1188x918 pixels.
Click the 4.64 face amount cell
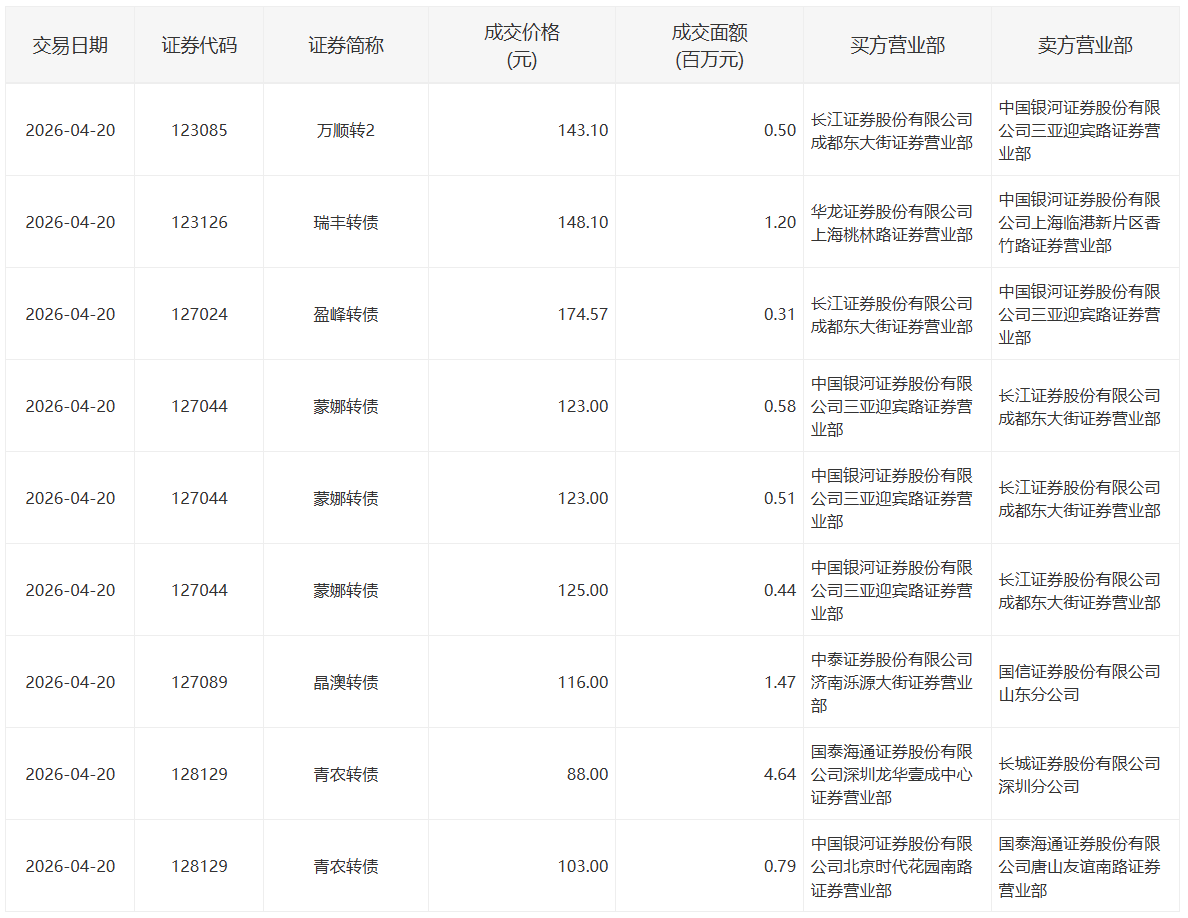pyautogui.click(x=779, y=775)
